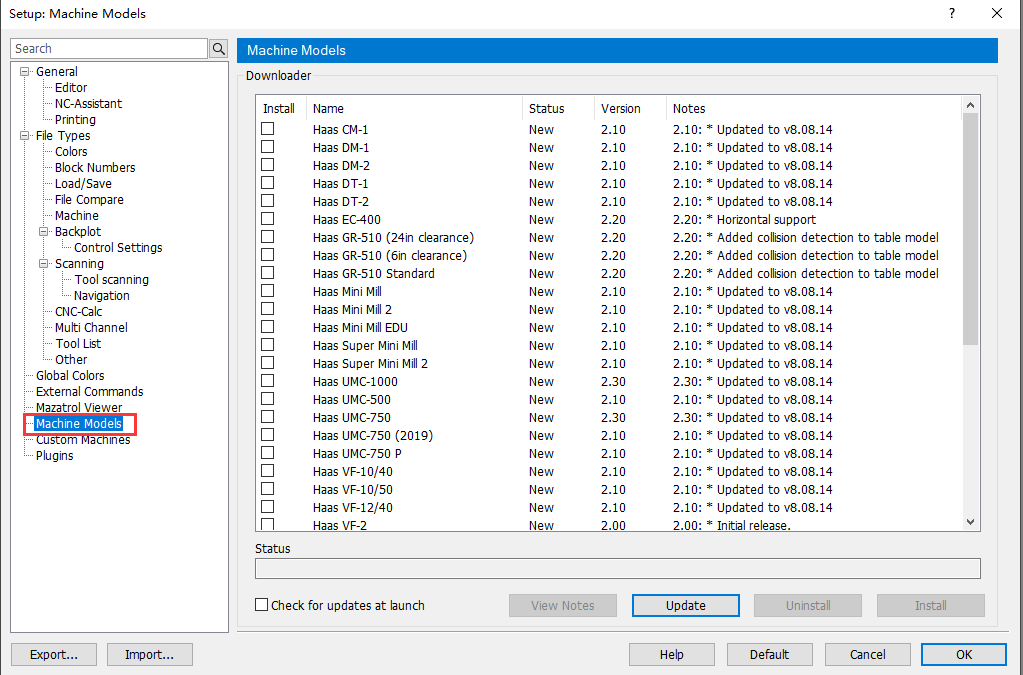This screenshot has width=1023, height=675.
Task: Click 'Horizontal support' note text
Action: [x=766, y=219]
